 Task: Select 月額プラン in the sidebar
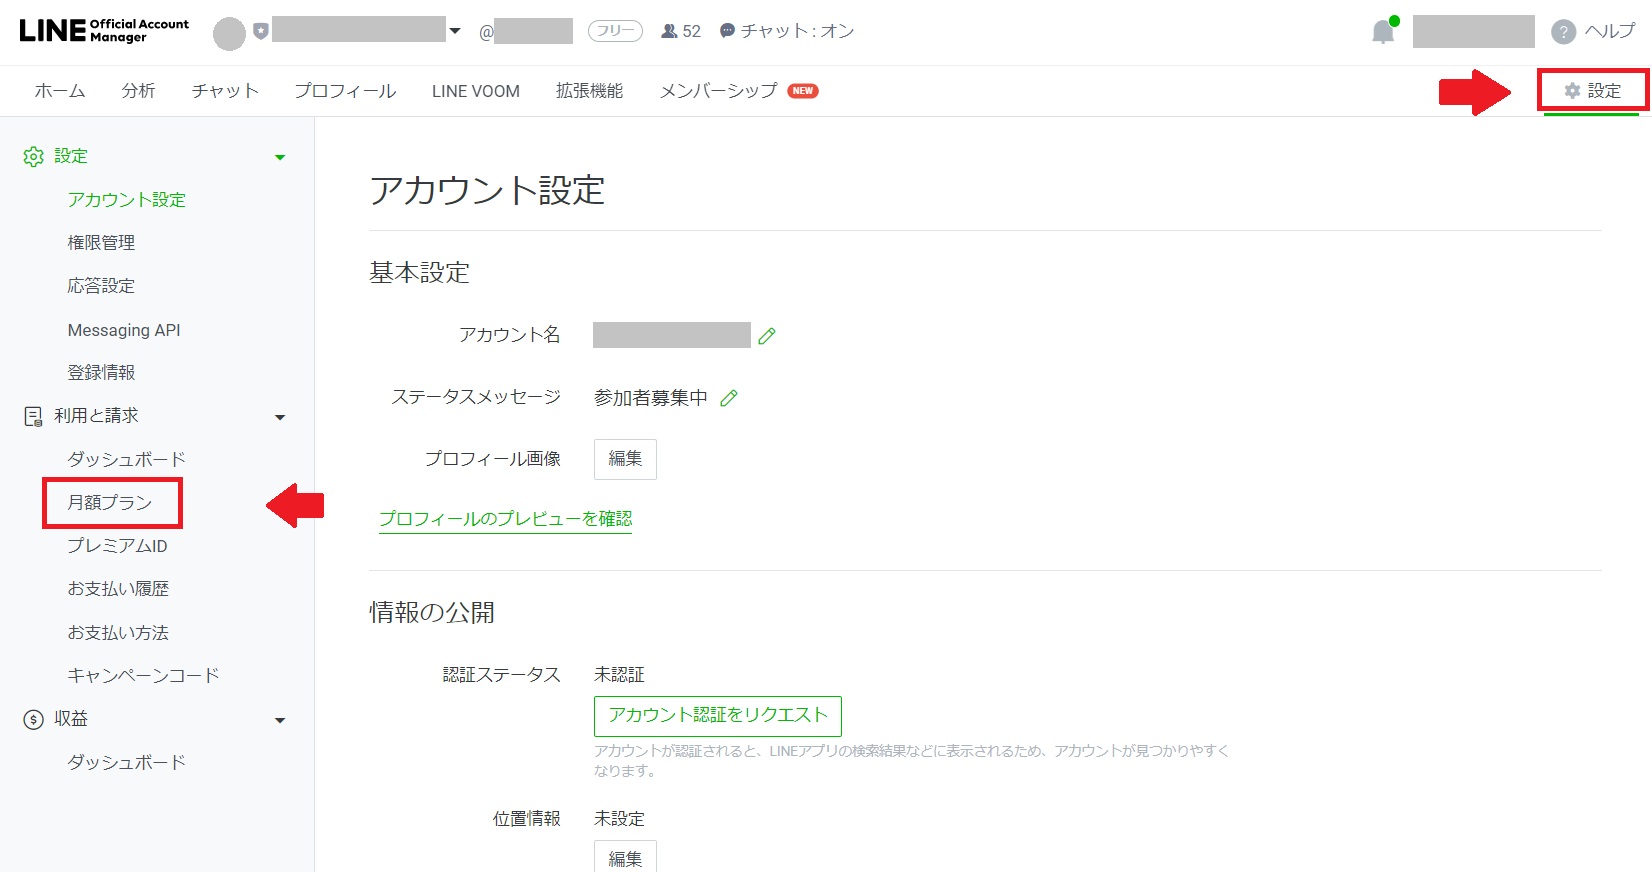(110, 503)
